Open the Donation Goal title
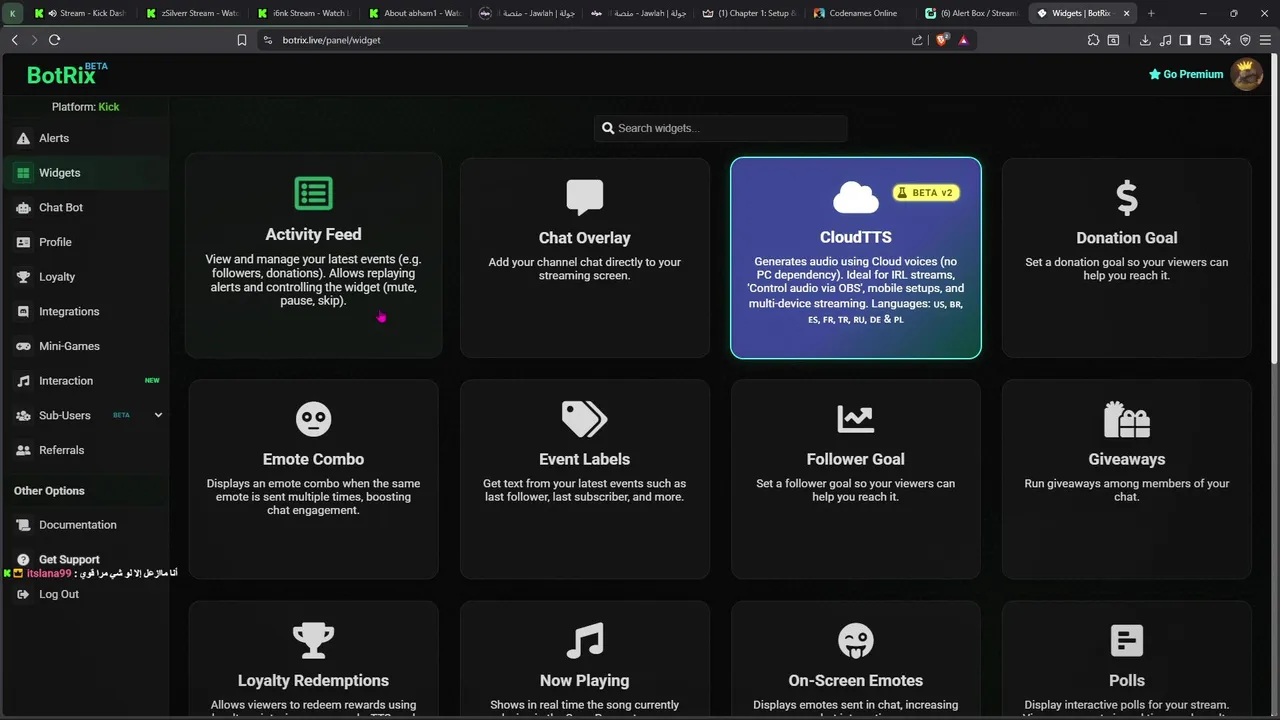Screen dimensions: 1280x720 1127,238
